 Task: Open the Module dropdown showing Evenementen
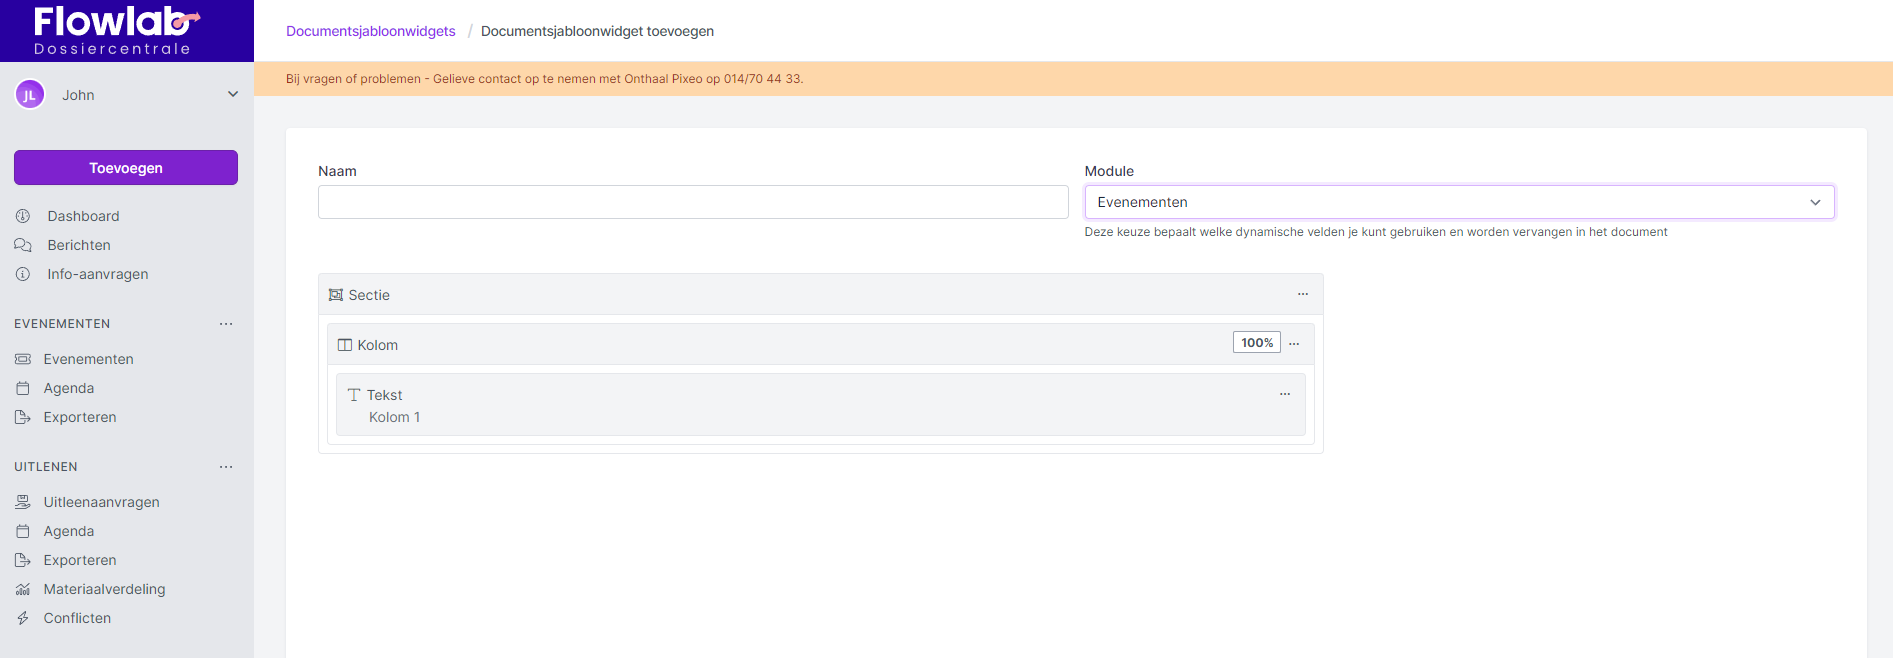pos(1458,202)
